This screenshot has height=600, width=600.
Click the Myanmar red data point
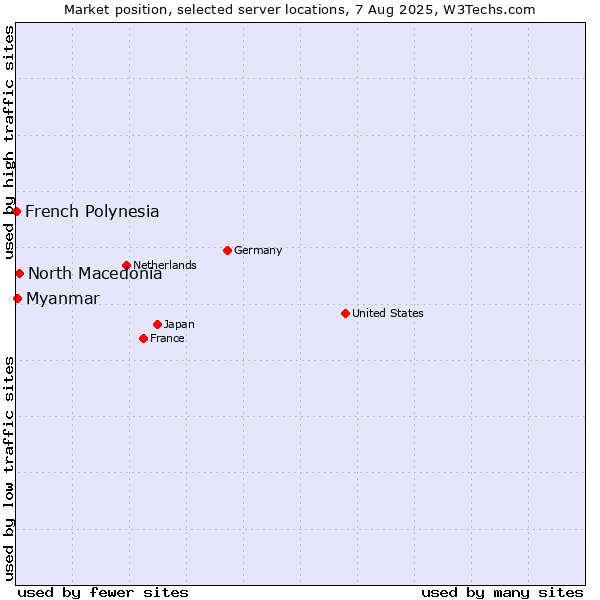(18, 298)
